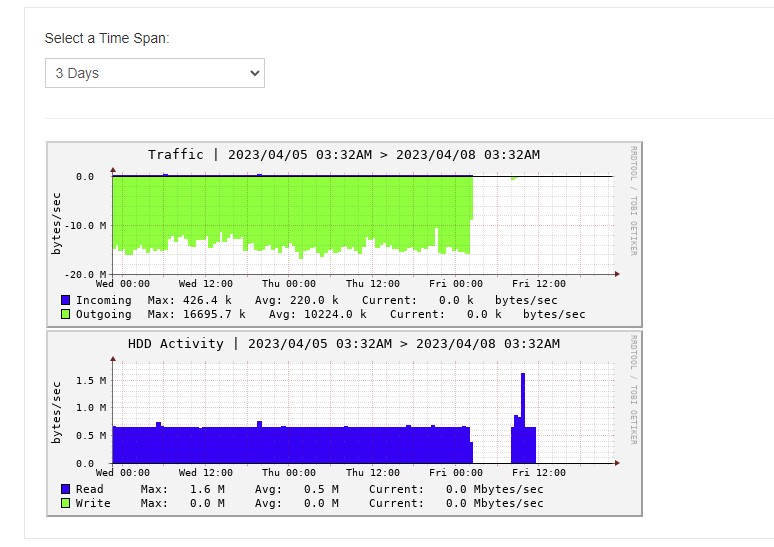Open the 3 Days time span dropdown
The height and width of the screenshot is (547, 774).
pos(155,73)
